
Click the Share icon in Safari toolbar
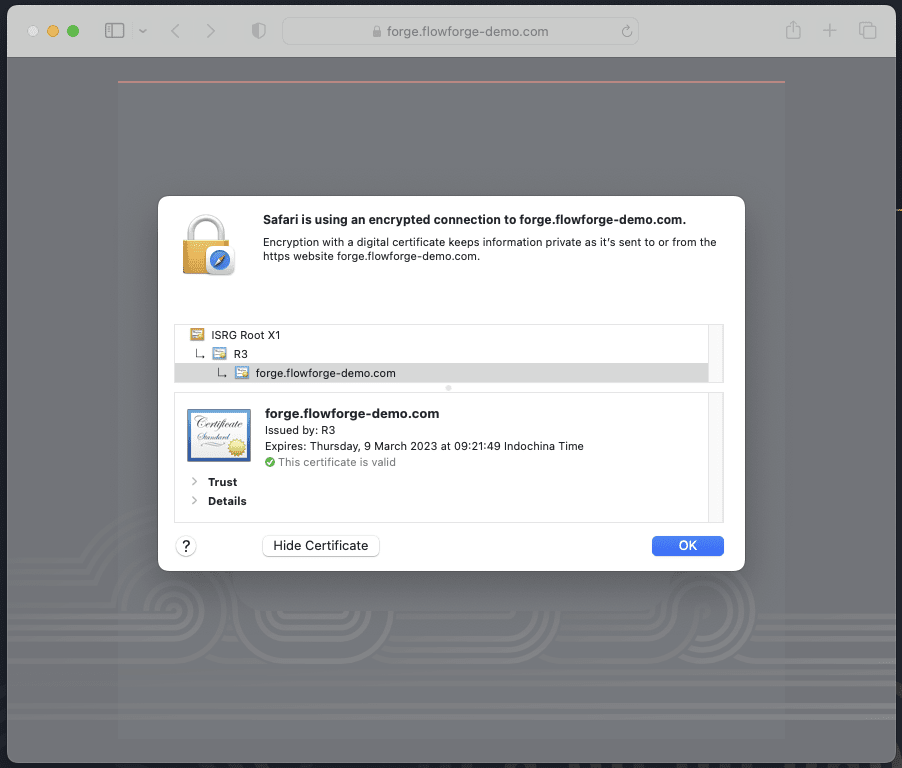click(x=793, y=31)
